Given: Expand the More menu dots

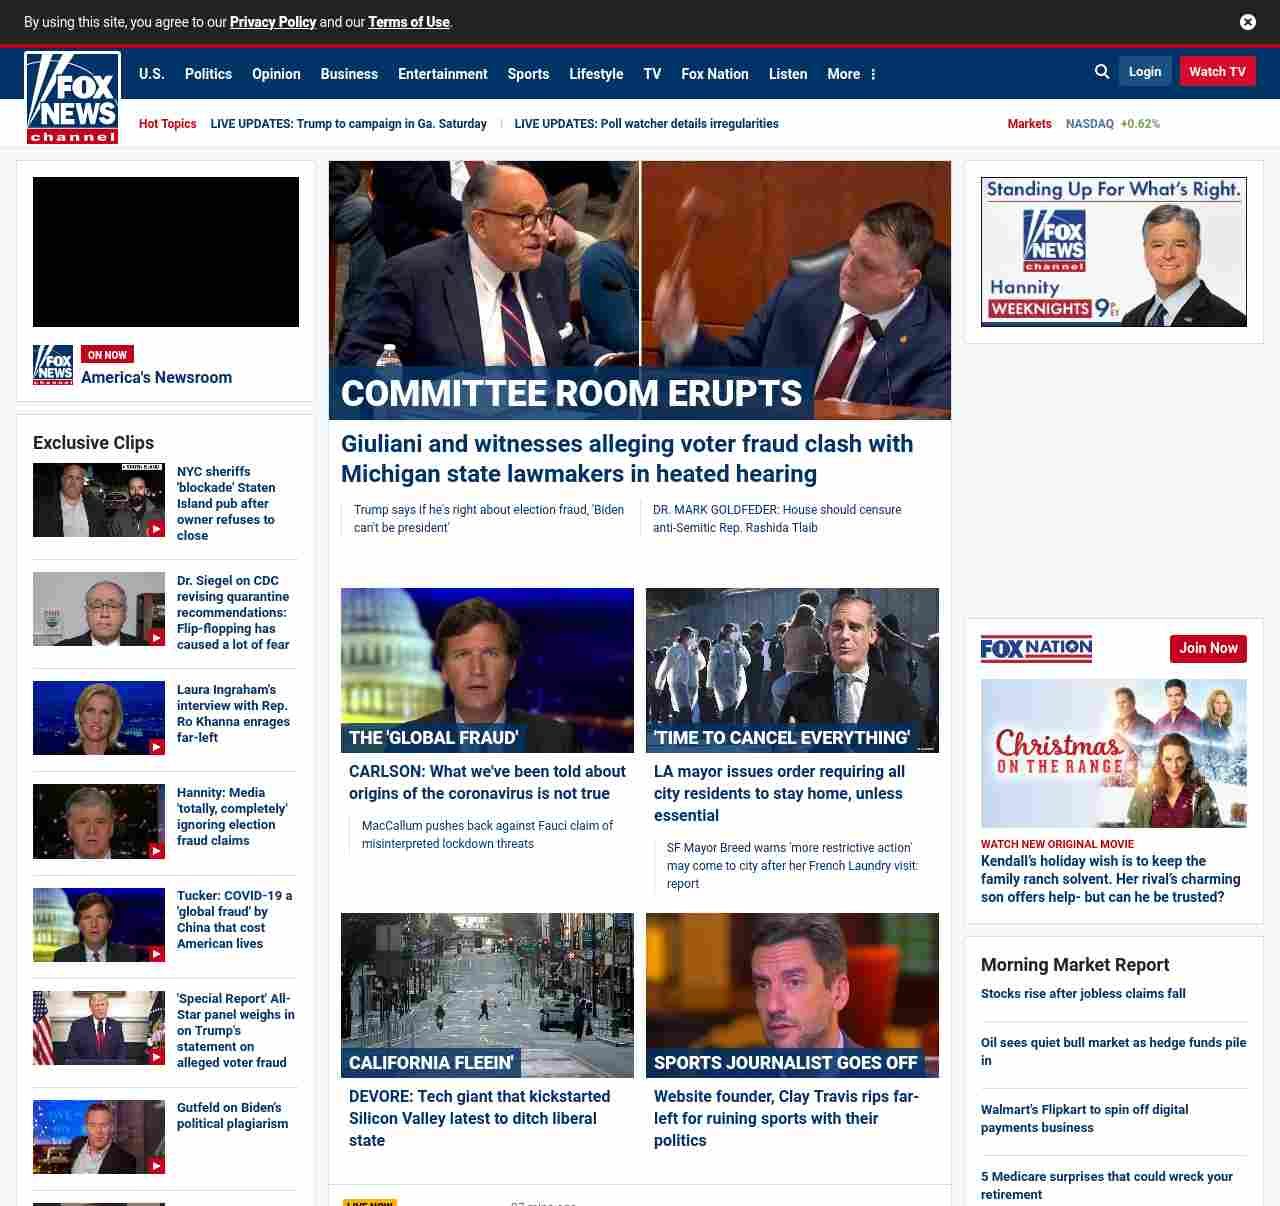Looking at the screenshot, I should (x=873, y=74).
